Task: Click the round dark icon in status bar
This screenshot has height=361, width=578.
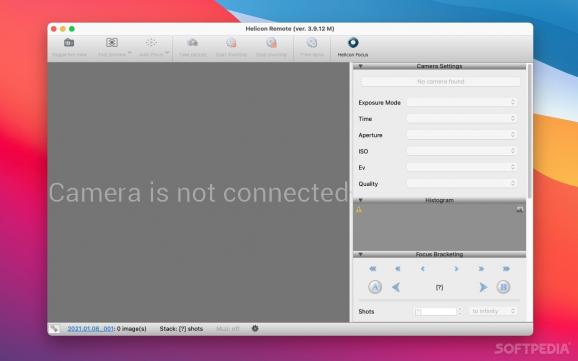Action: tap(255, 328)
